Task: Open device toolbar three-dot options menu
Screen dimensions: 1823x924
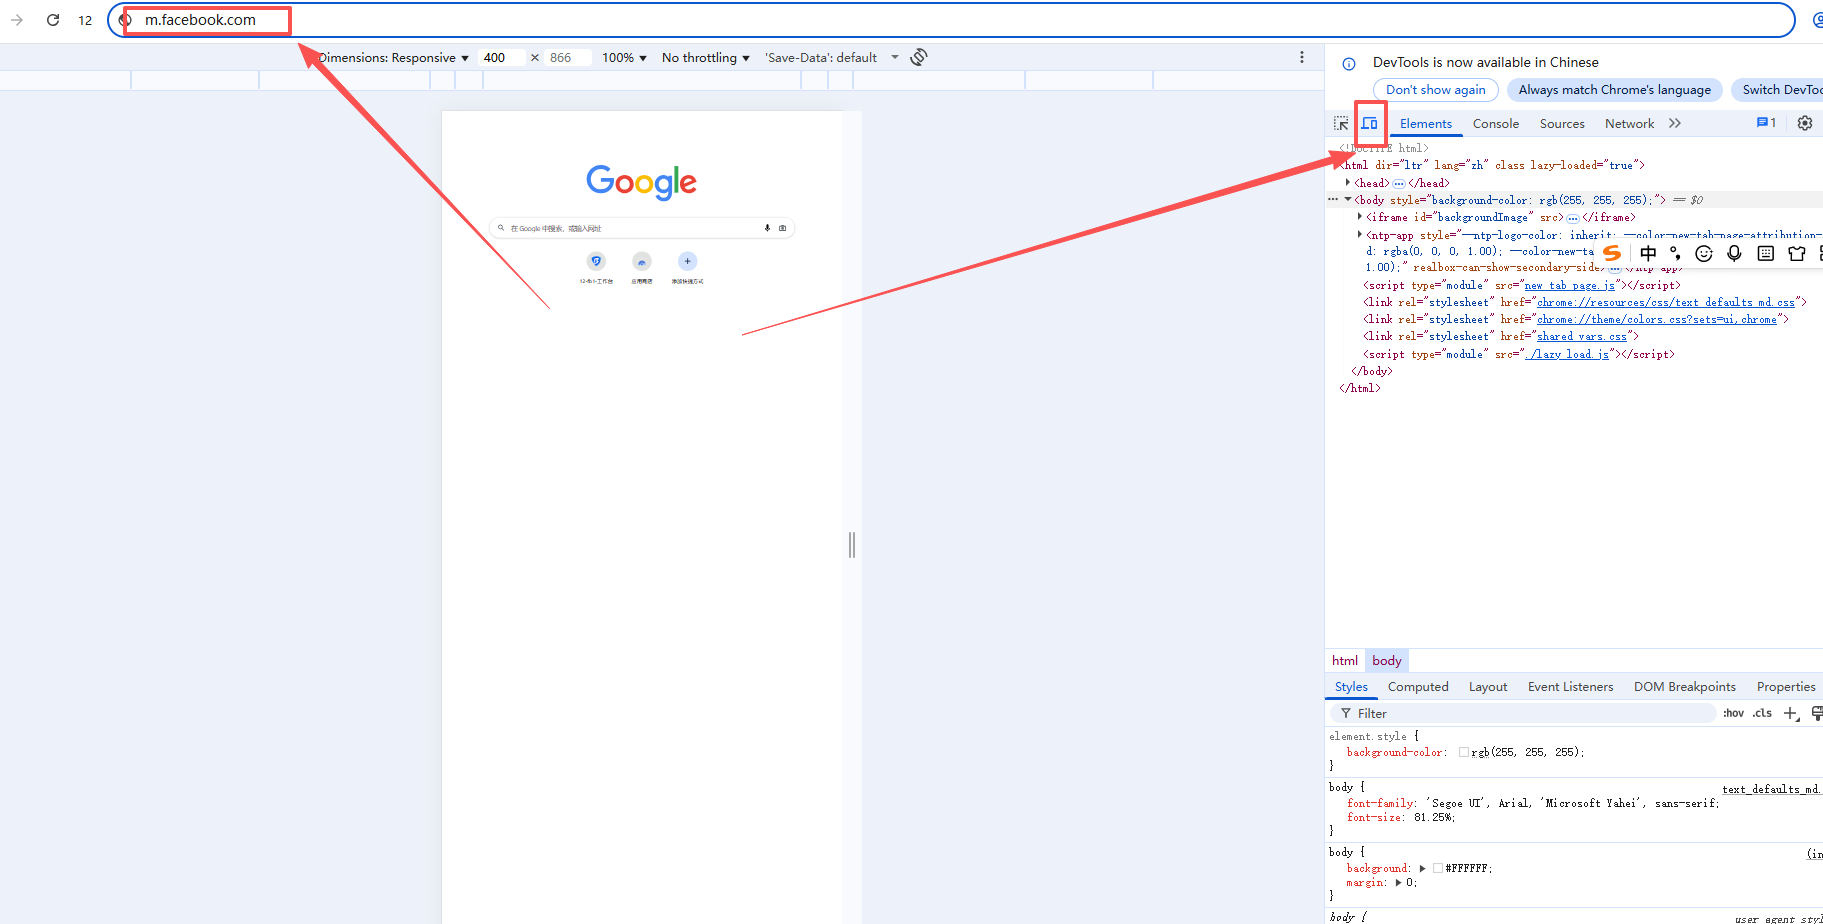Action: [x=1301, y=57]
